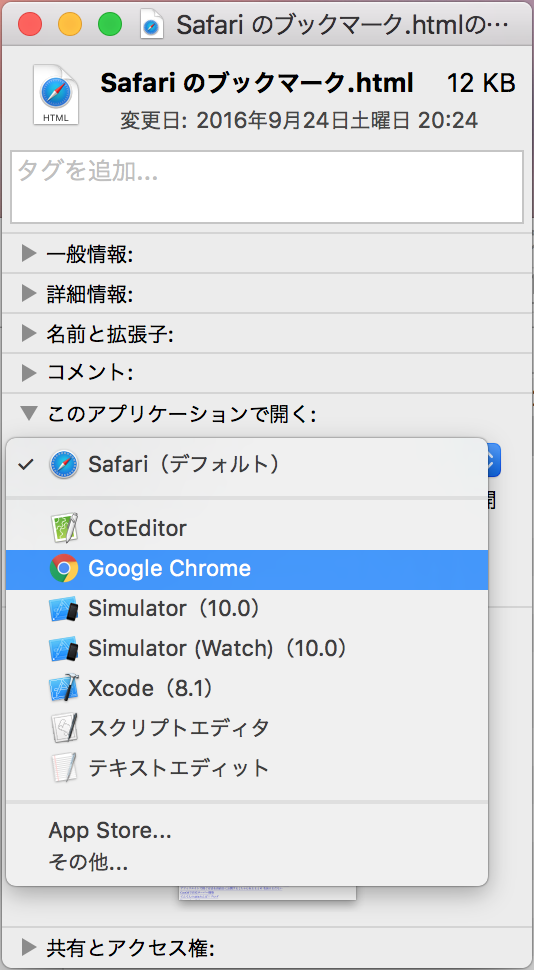The image size is (534, 970).
Task: Expand the 名前と拡張子 section
Action: [28, 333]
